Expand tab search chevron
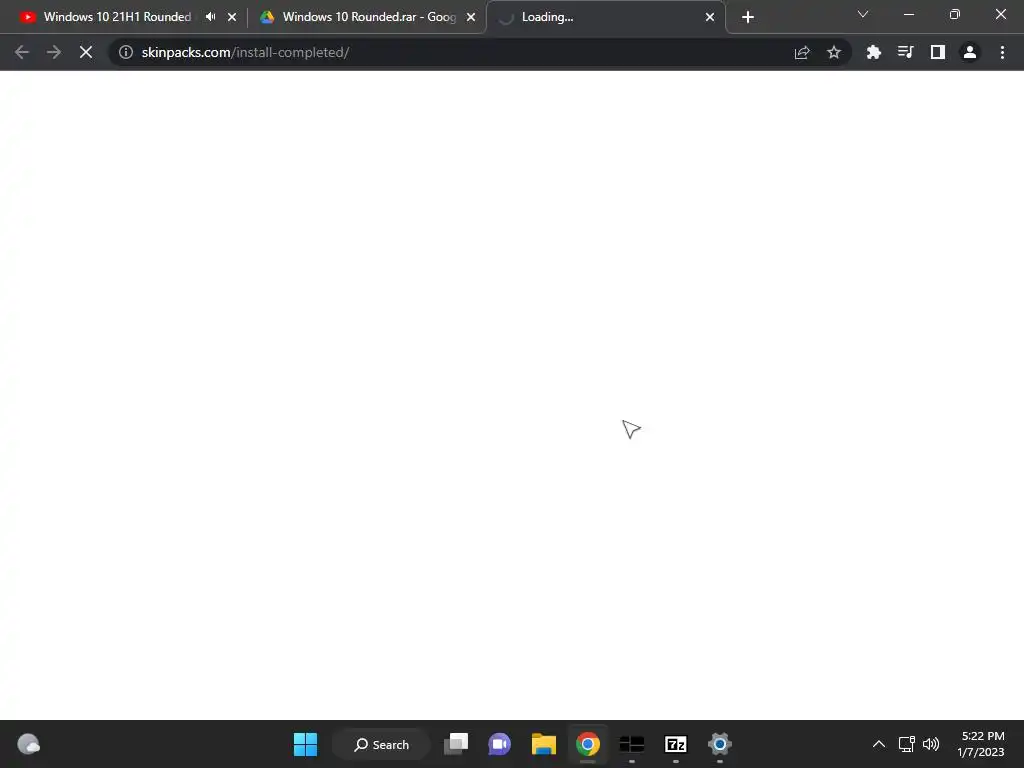 coord(863,14)
